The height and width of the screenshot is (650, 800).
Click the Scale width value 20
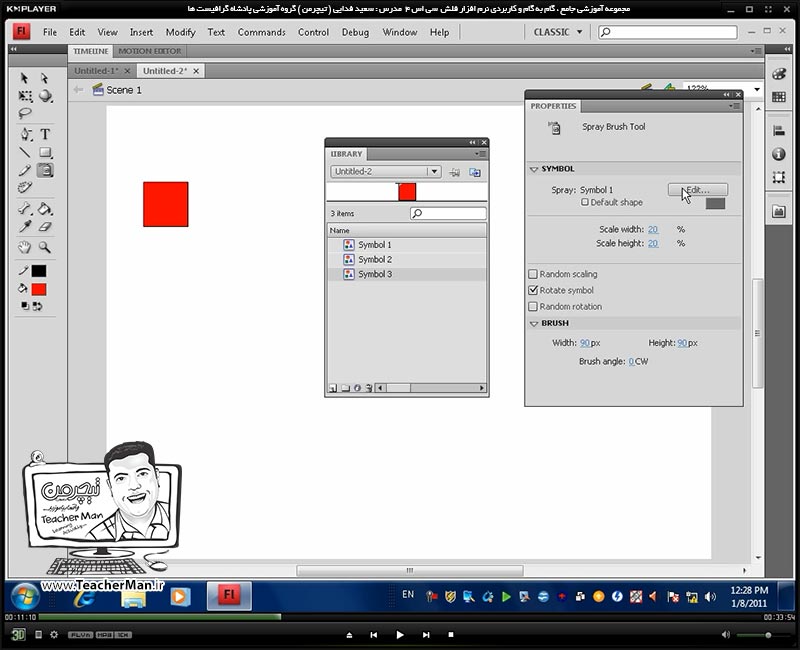653,230
